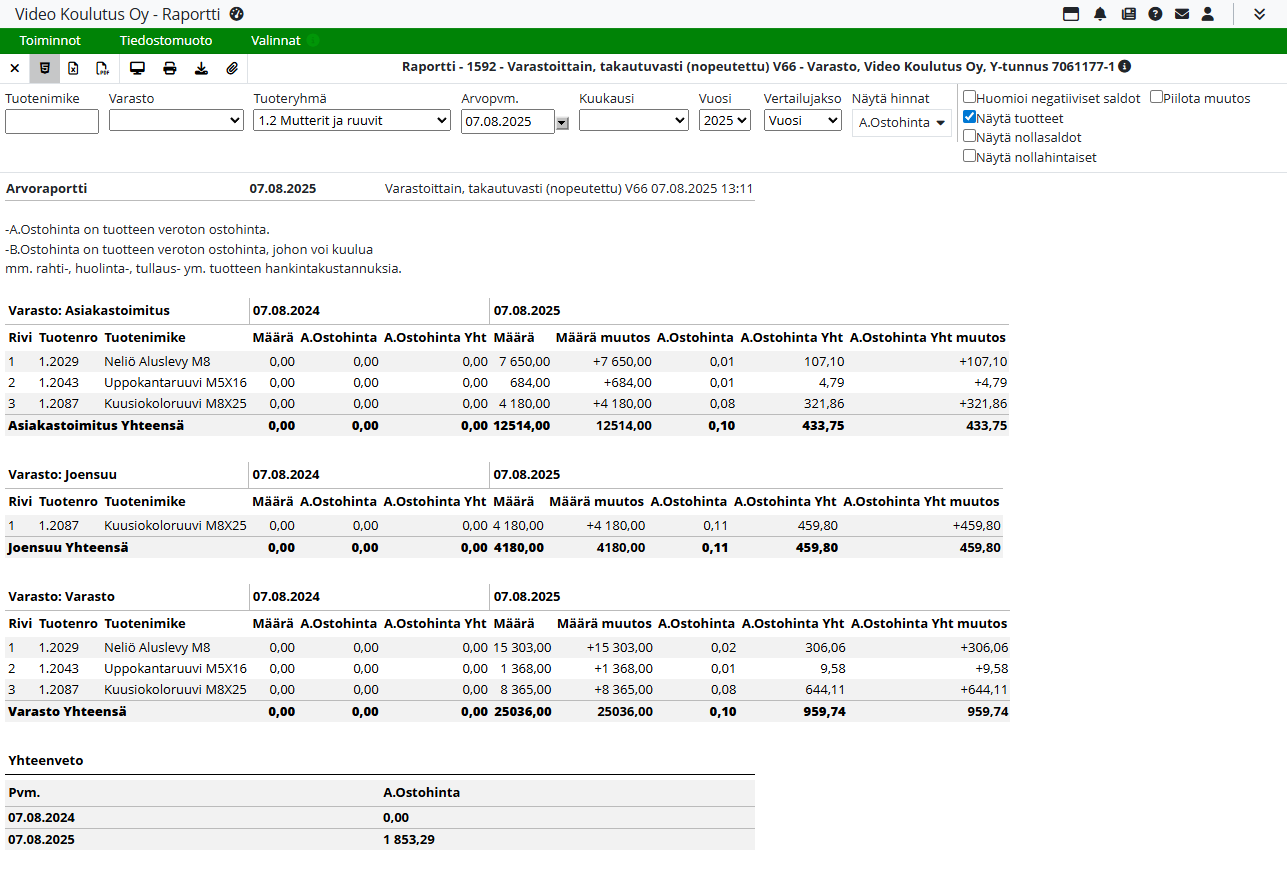Expand the Näytä hinnat A.Ostohinta dropdown
Screen dimensions: 1287x880
coord(901,123)
